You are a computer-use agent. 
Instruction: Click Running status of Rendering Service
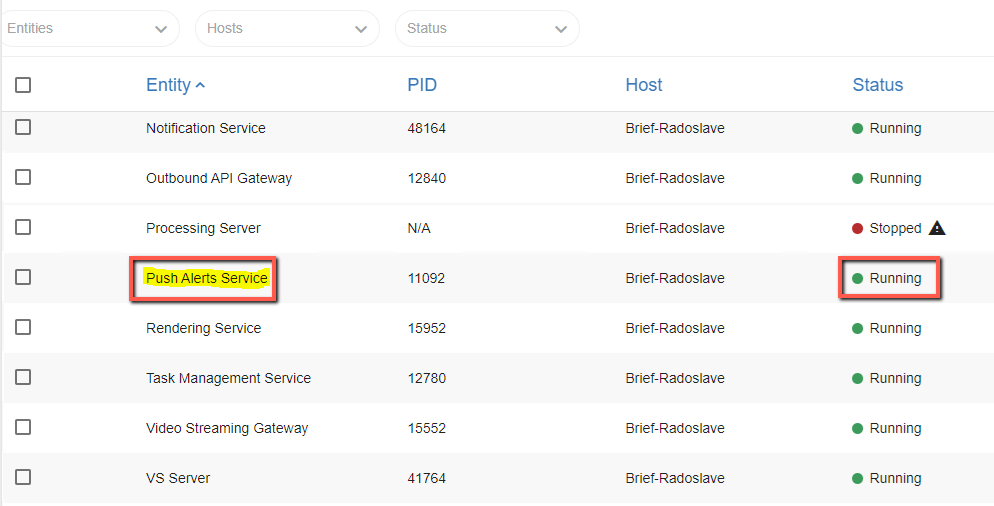point(895,328)
